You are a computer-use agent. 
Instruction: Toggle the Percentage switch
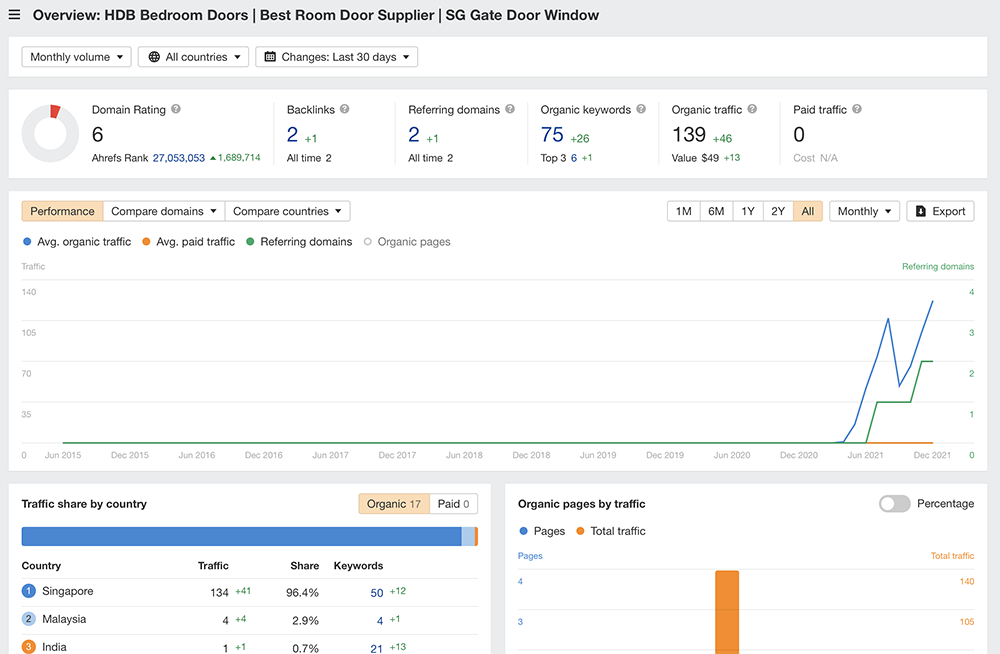click(x=894, y=504)
